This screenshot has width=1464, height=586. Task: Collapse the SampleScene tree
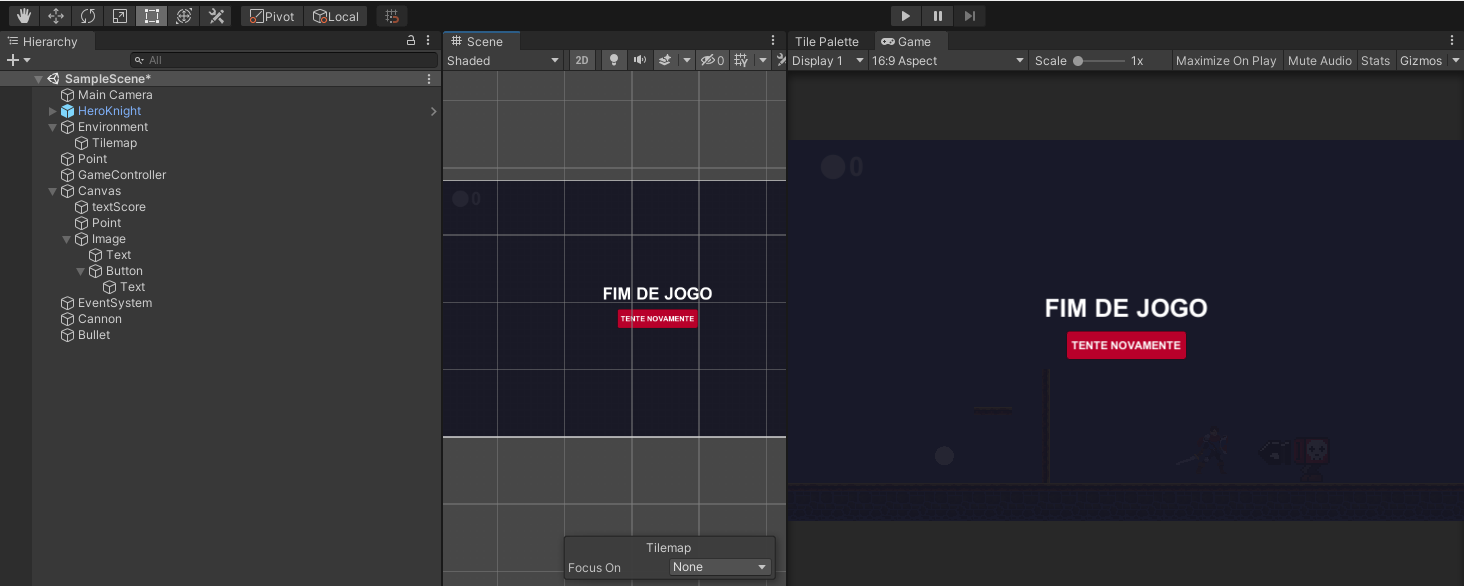38,79
